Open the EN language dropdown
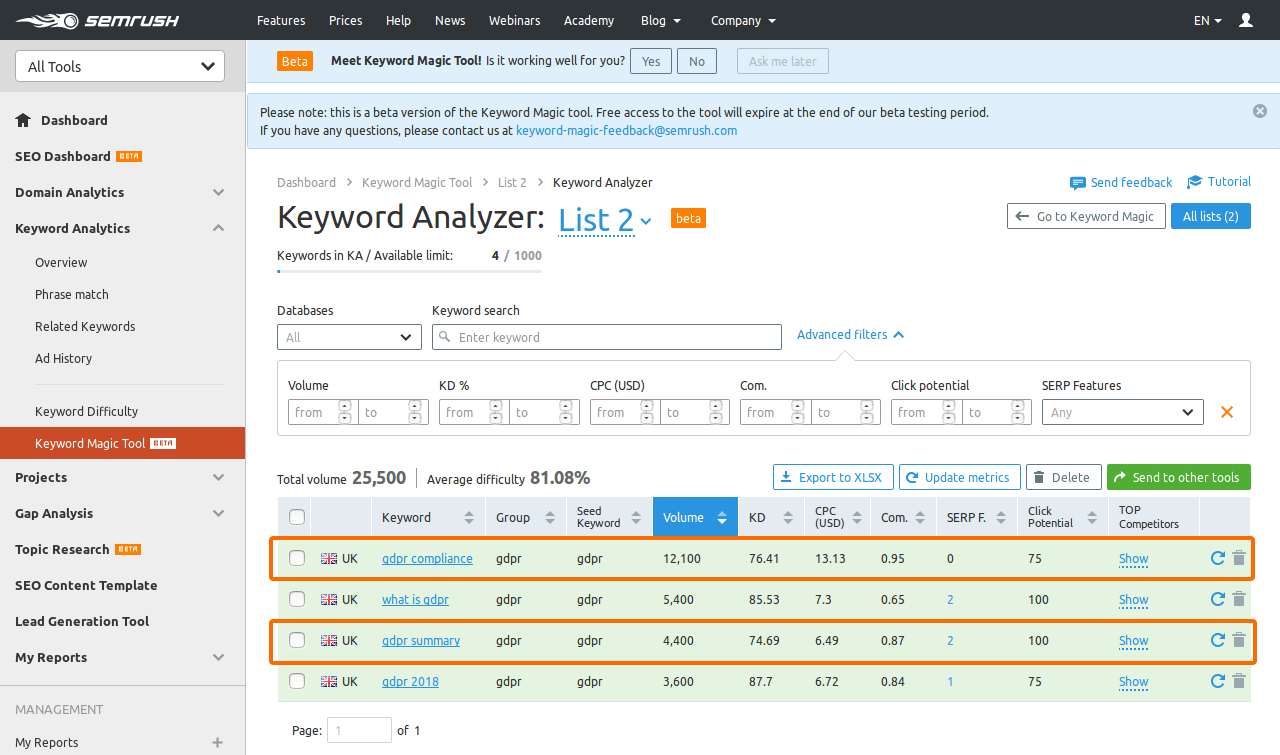 pos(1208,20)
